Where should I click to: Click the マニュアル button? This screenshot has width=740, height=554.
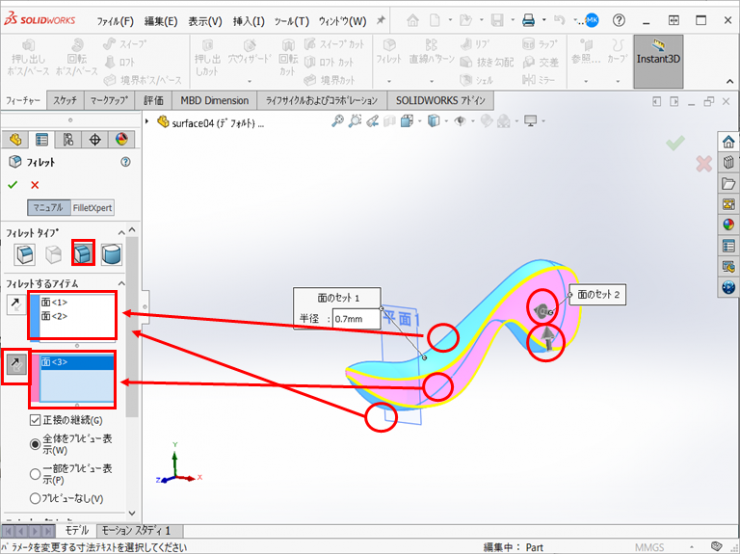pos(48,208)
